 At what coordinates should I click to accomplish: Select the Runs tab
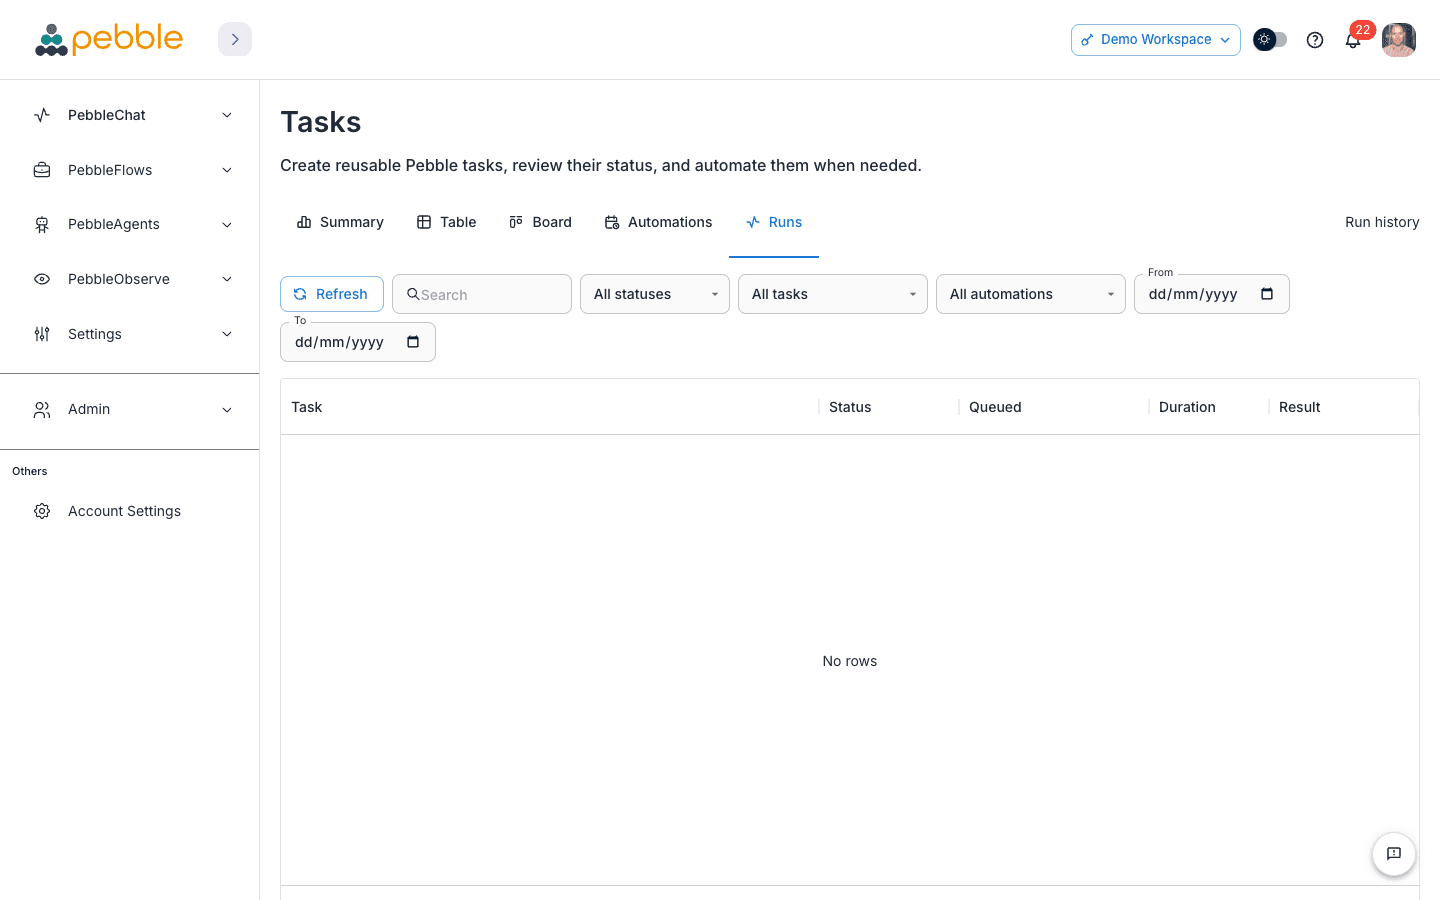click(x=774, y=222)
